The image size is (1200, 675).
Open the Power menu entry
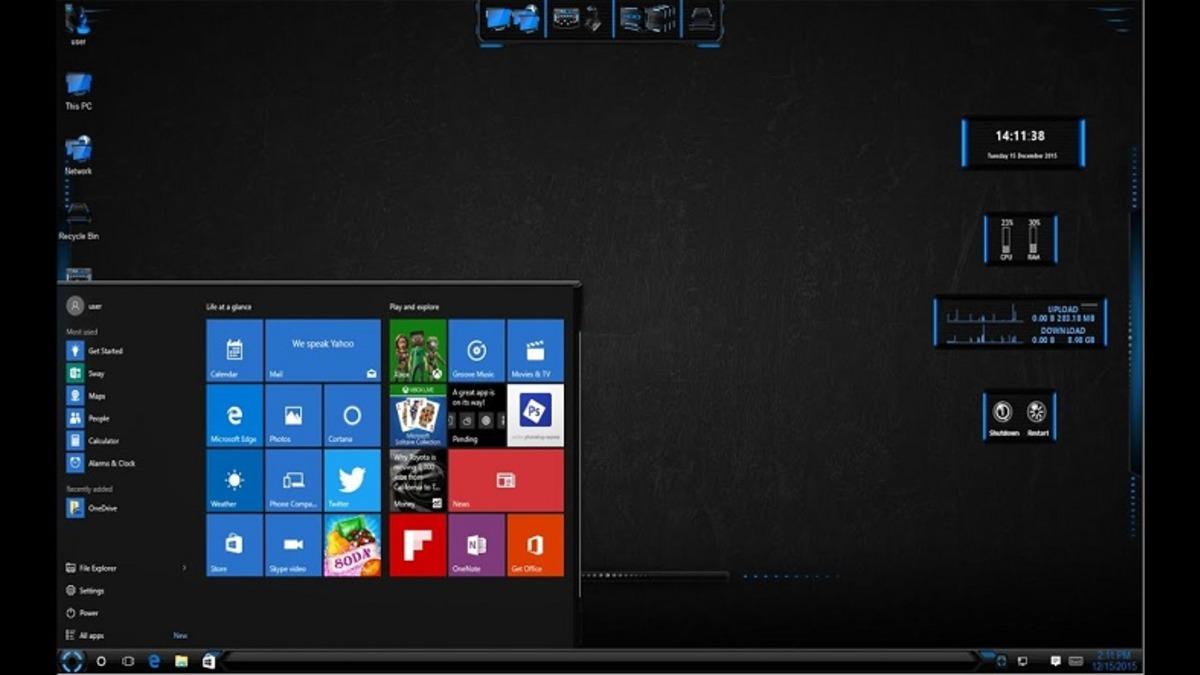coord(88,612)
